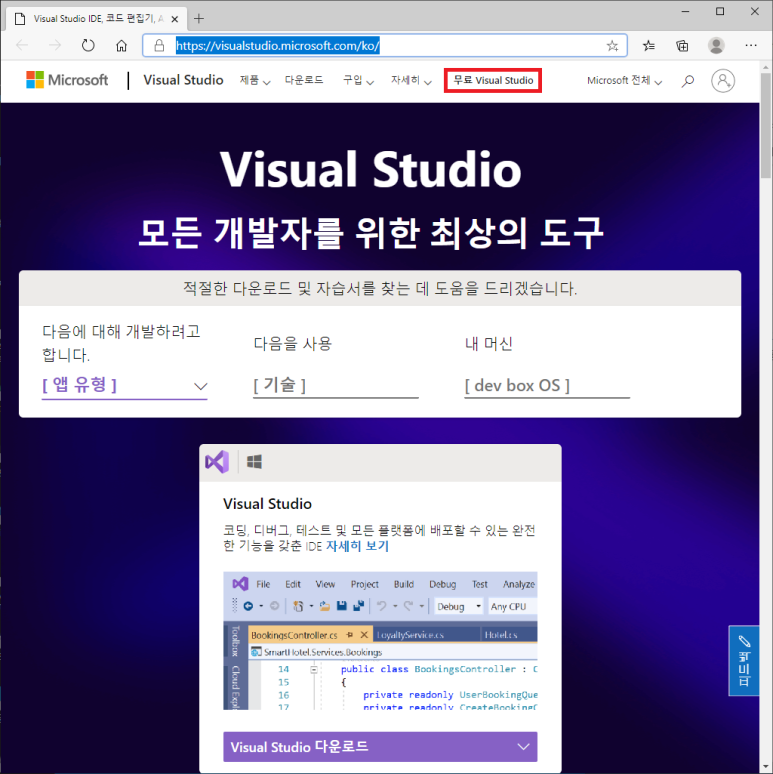Click the Visual Studio purple logo icon

pyautogui.click(x=217, y=462)
